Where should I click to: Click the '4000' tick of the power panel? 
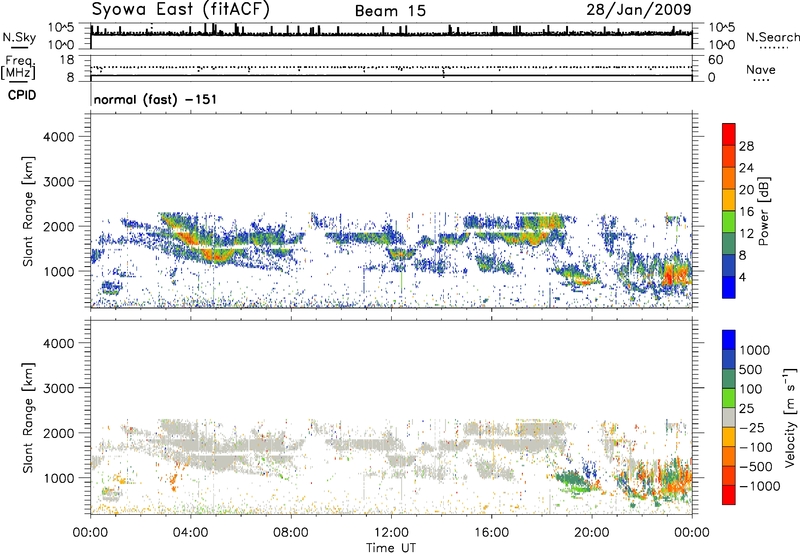point(59,137)
